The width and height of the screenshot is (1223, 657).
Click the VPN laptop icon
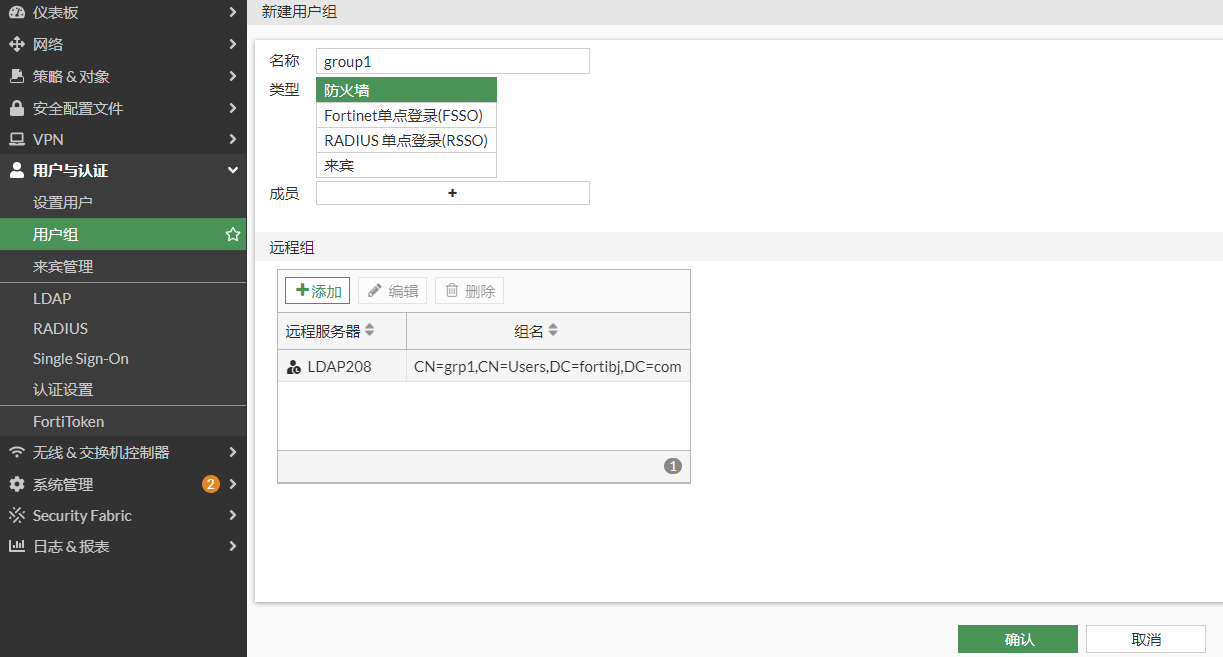tap(16, 139)
